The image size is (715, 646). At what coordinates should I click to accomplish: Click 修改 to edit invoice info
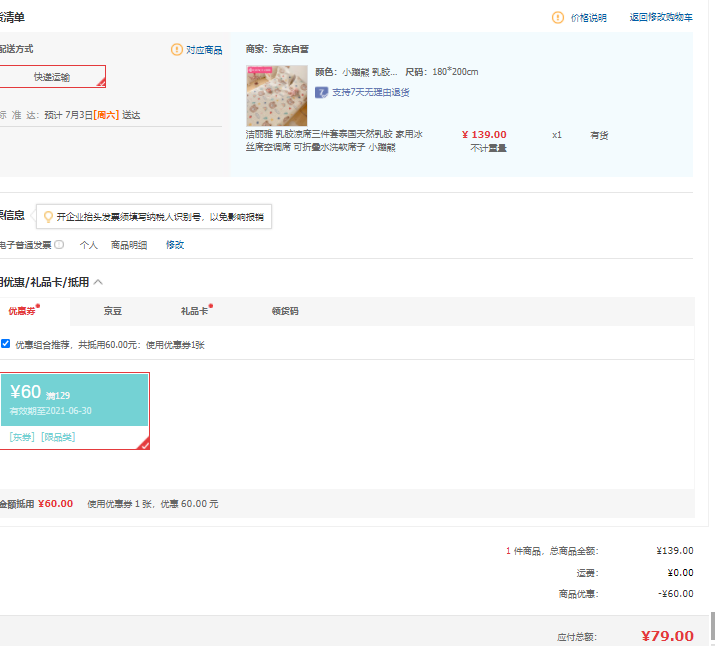click(175, 245)
